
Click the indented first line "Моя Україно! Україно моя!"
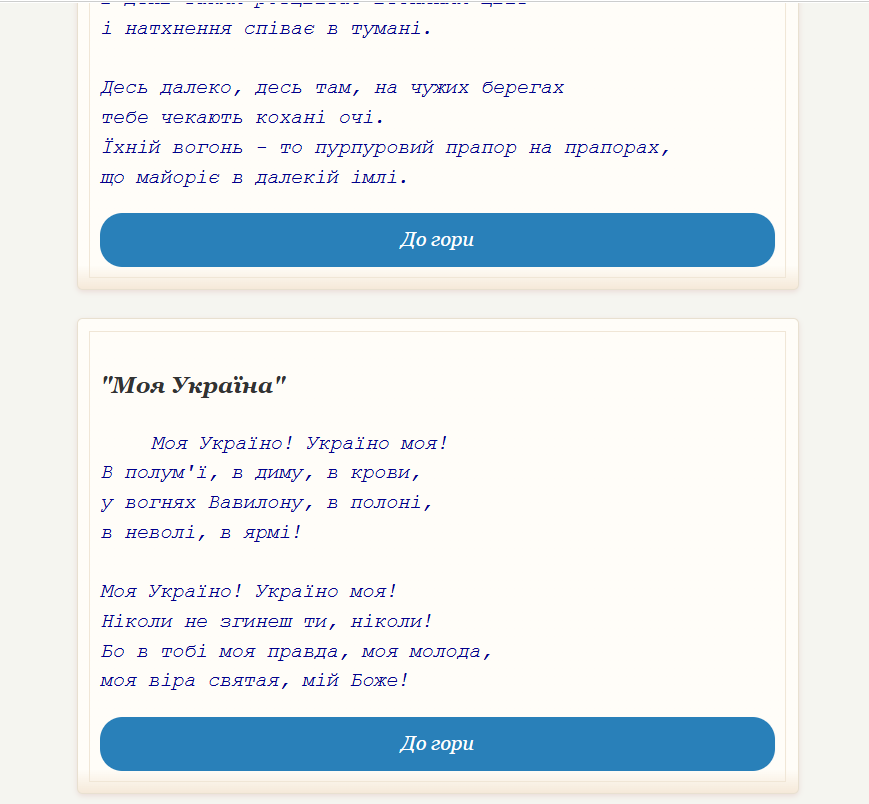(x=300, y=442)
